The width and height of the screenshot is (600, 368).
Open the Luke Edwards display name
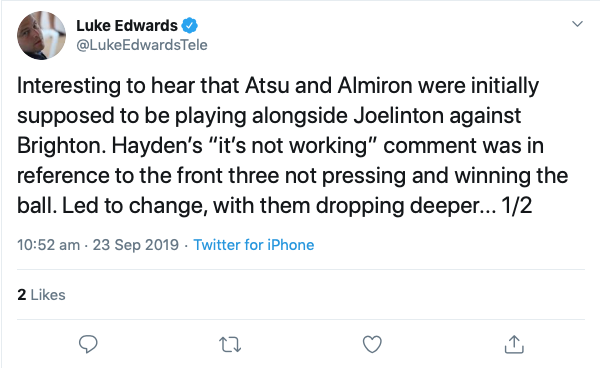coord(127,26)
